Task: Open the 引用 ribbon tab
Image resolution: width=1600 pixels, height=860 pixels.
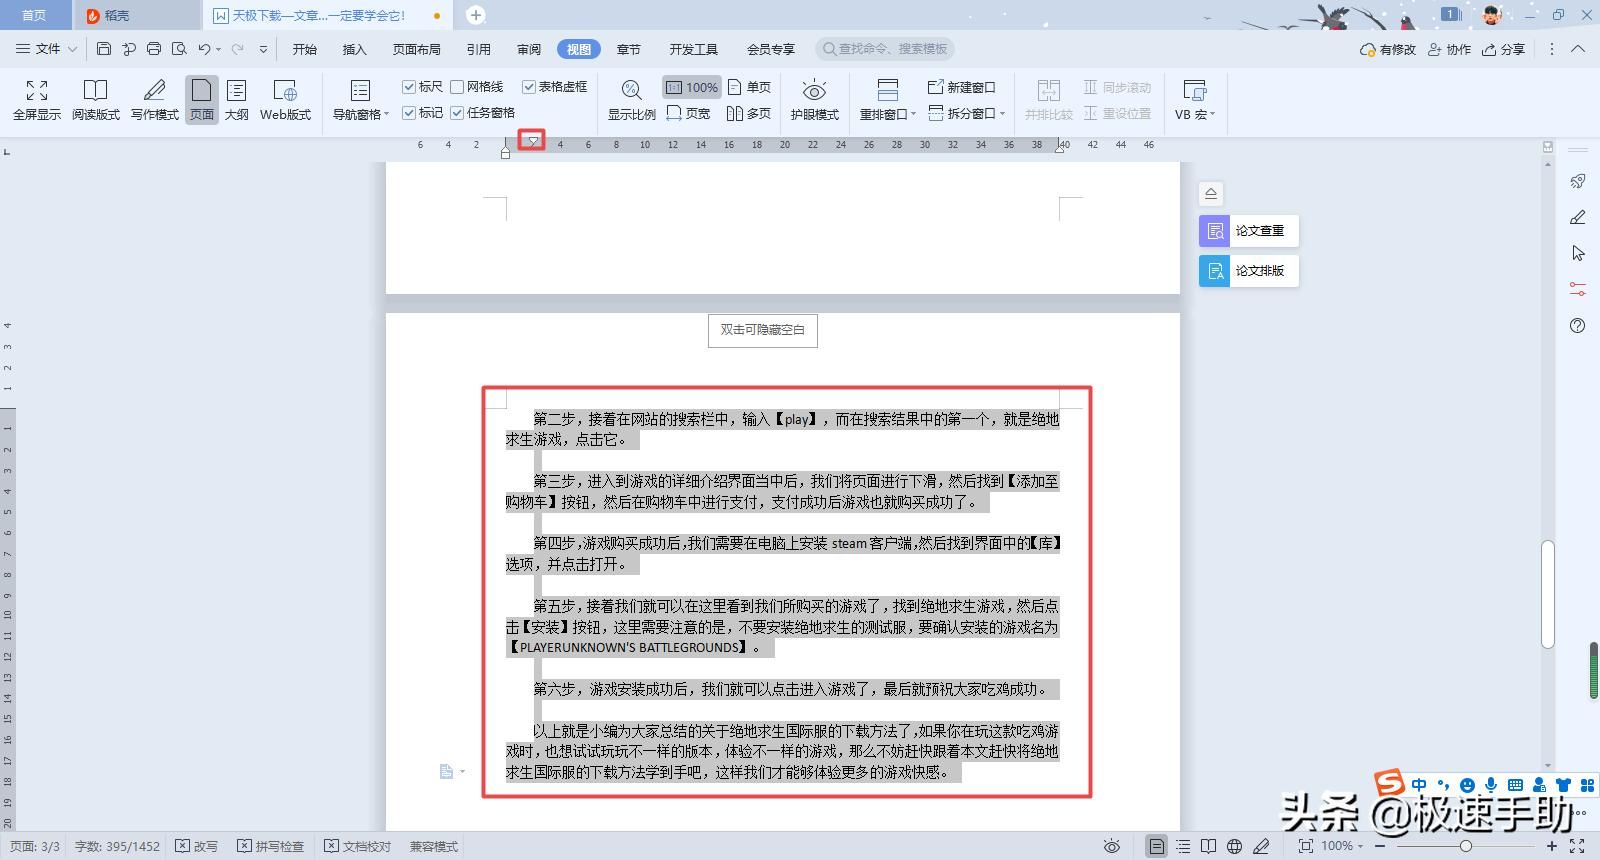Action: click(x=478, y=49)
